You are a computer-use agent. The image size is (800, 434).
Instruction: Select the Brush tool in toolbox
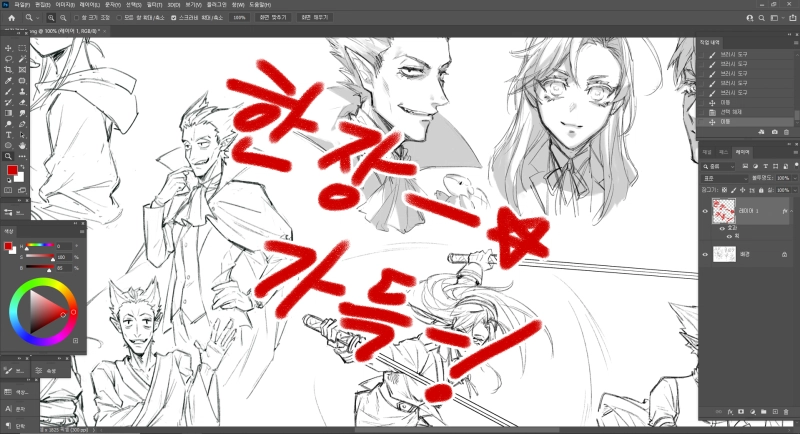(x=9, y=91)
